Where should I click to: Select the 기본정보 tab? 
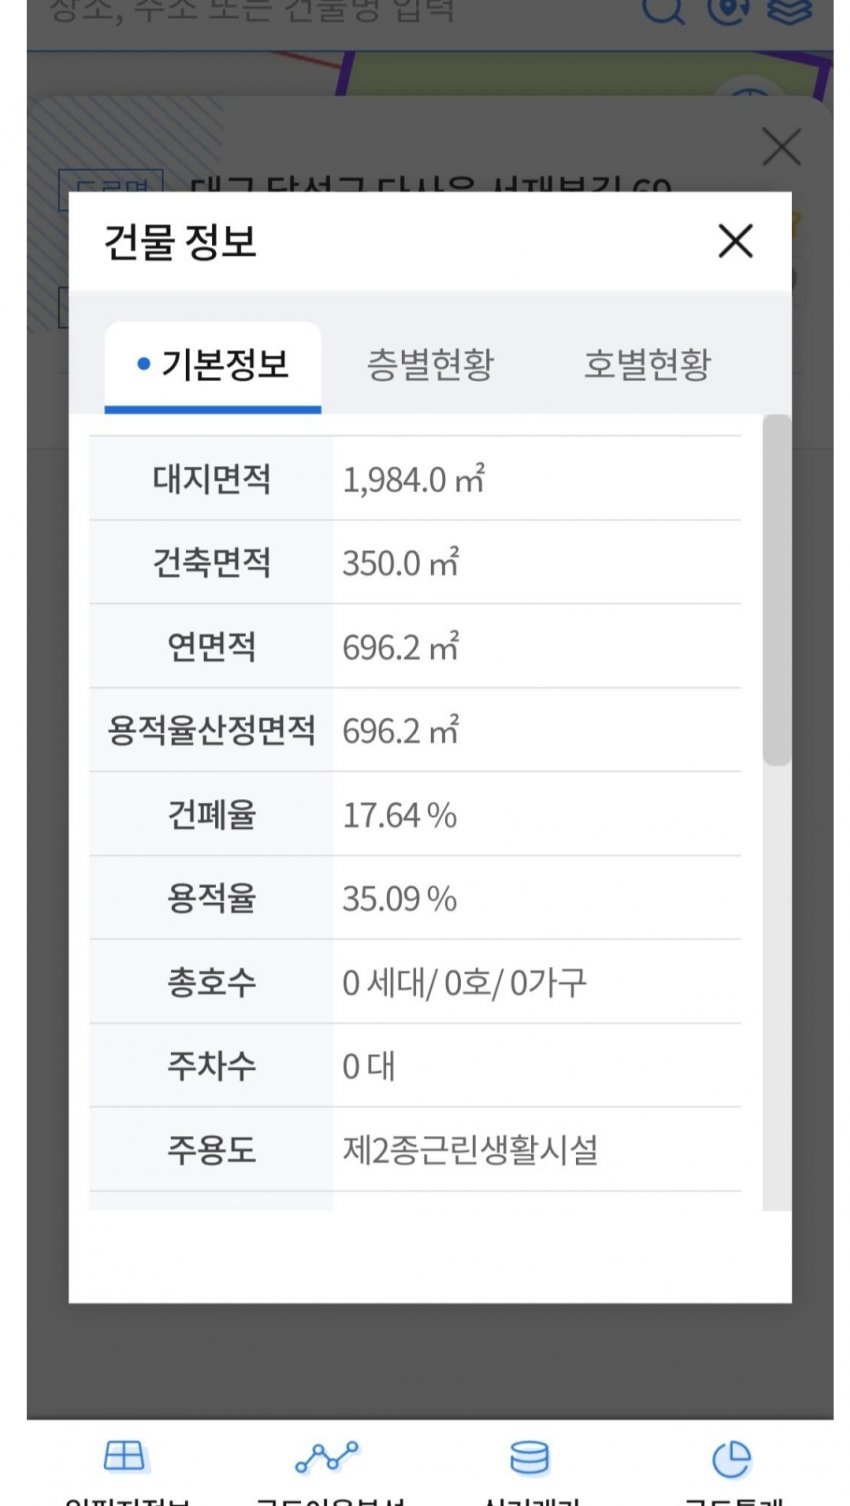click(x=213, y=364)
